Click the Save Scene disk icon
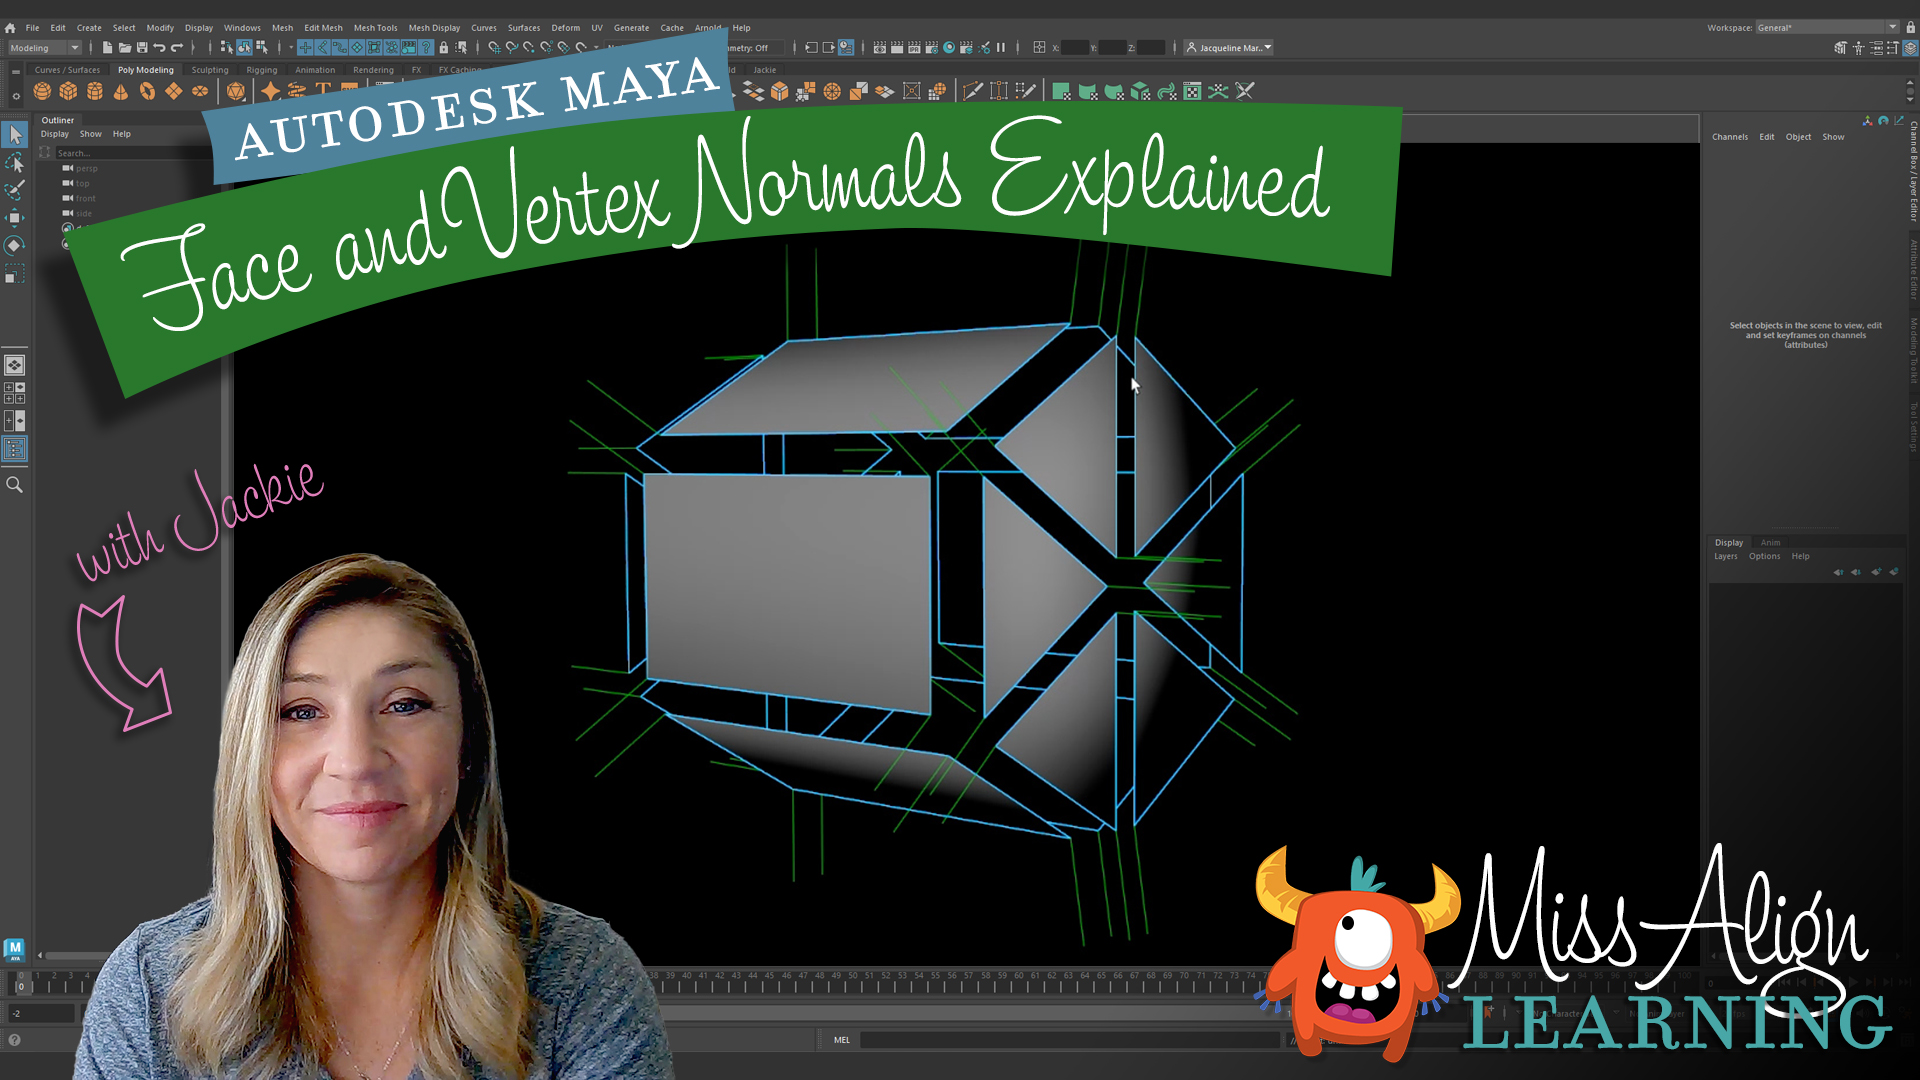Image resolution: width=1920 pixels, height=1080 pixels. click(x=142, y=48)
